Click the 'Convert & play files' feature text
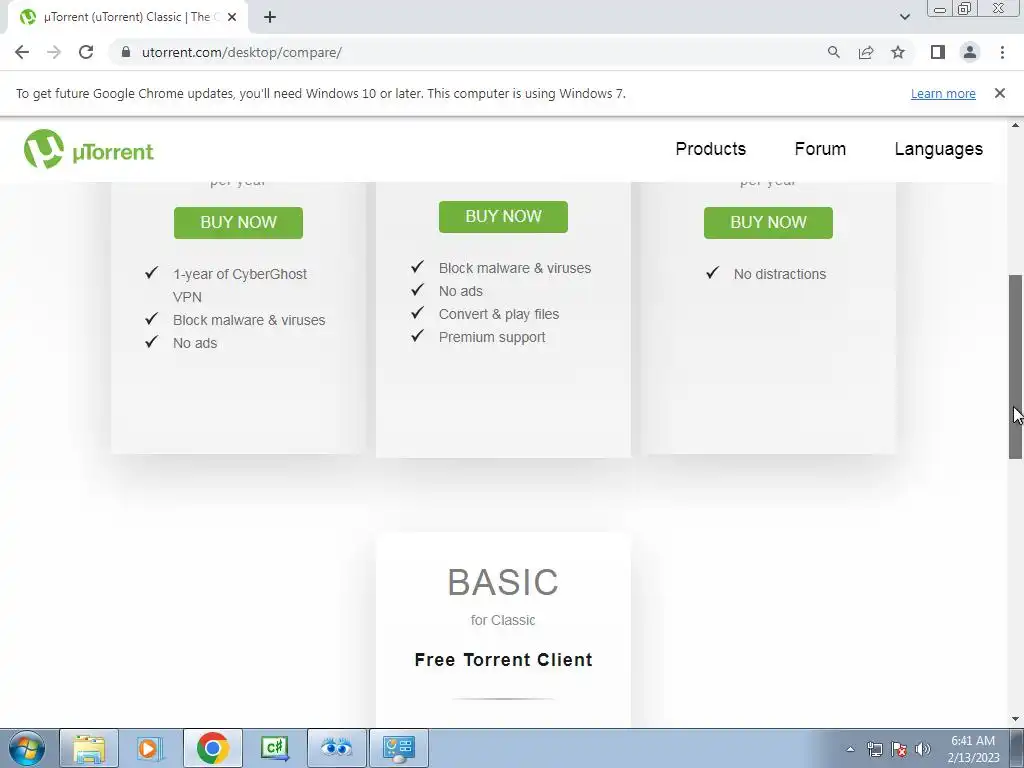1024x768 pixels. coord(499,314)
